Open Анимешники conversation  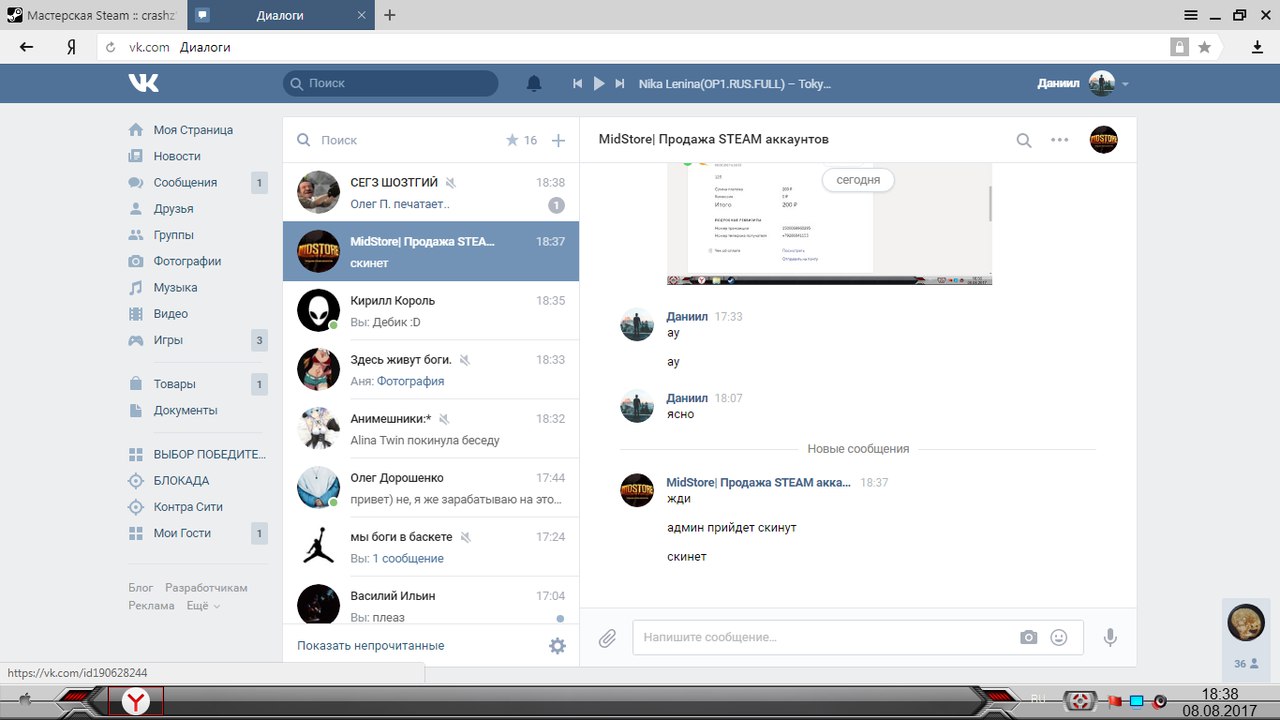tap(431, 429)
